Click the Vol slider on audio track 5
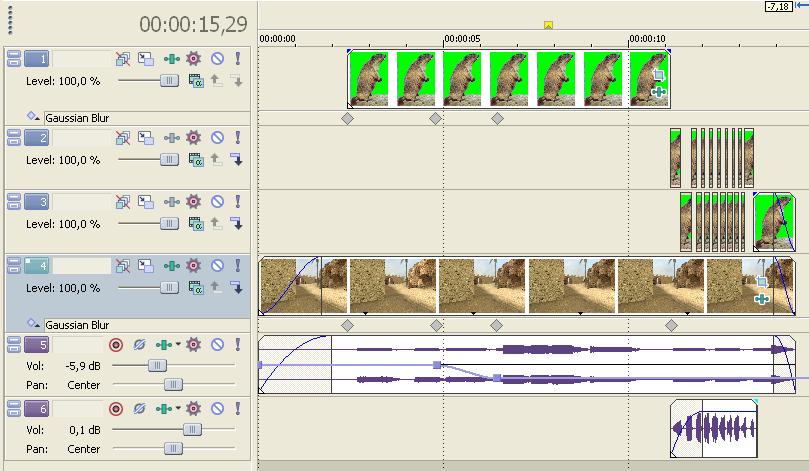809x471 pixels. pyautogui.click(x=157, y=366)
